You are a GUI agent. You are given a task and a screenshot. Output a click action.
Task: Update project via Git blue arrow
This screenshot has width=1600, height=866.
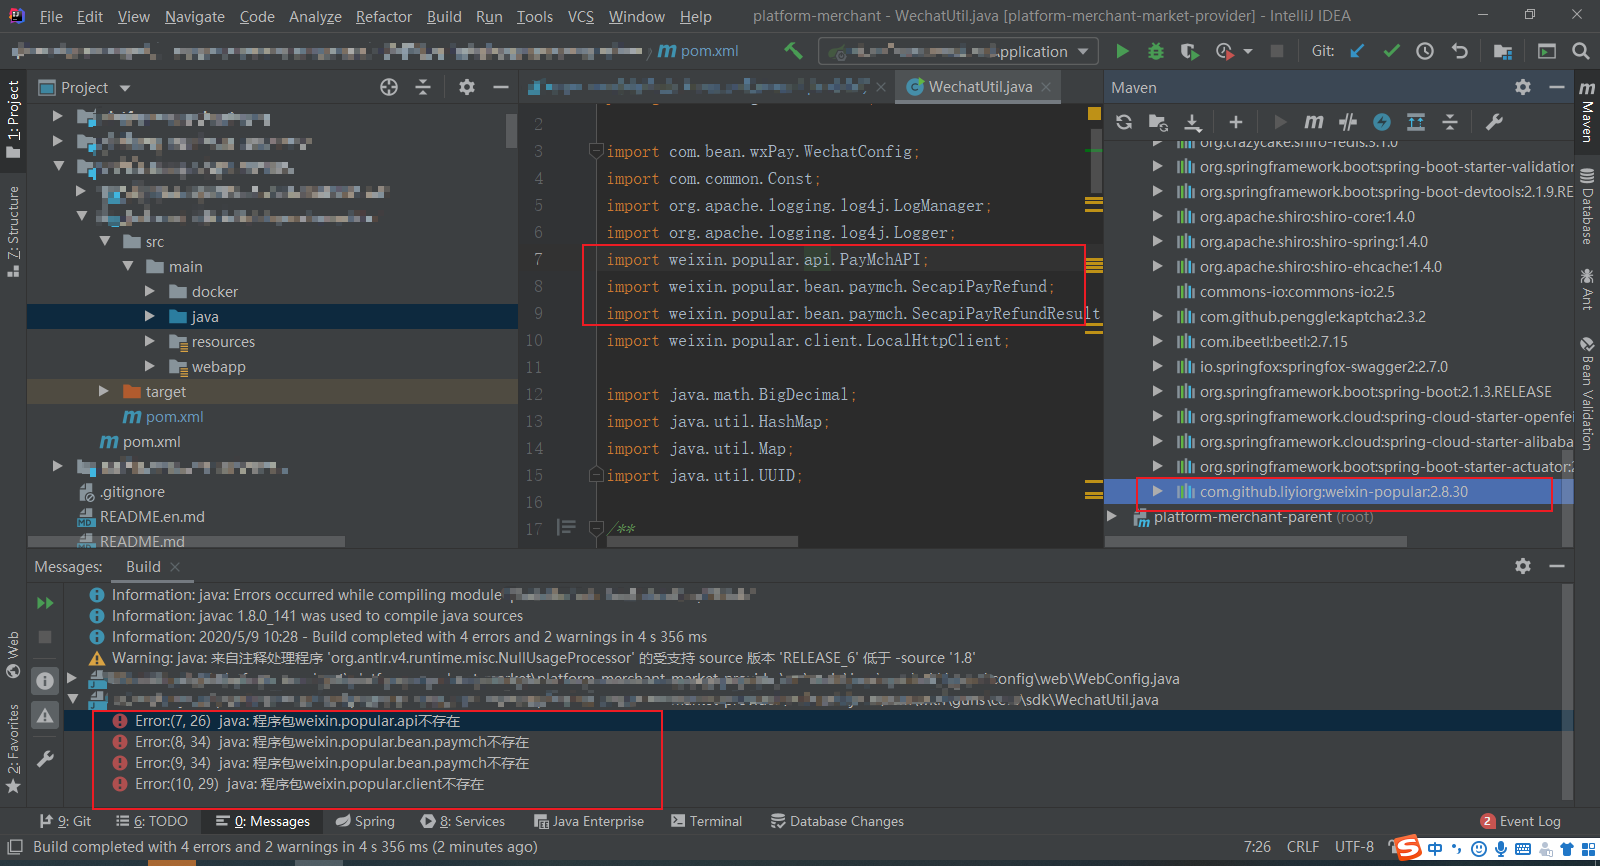coord(1357,51)
